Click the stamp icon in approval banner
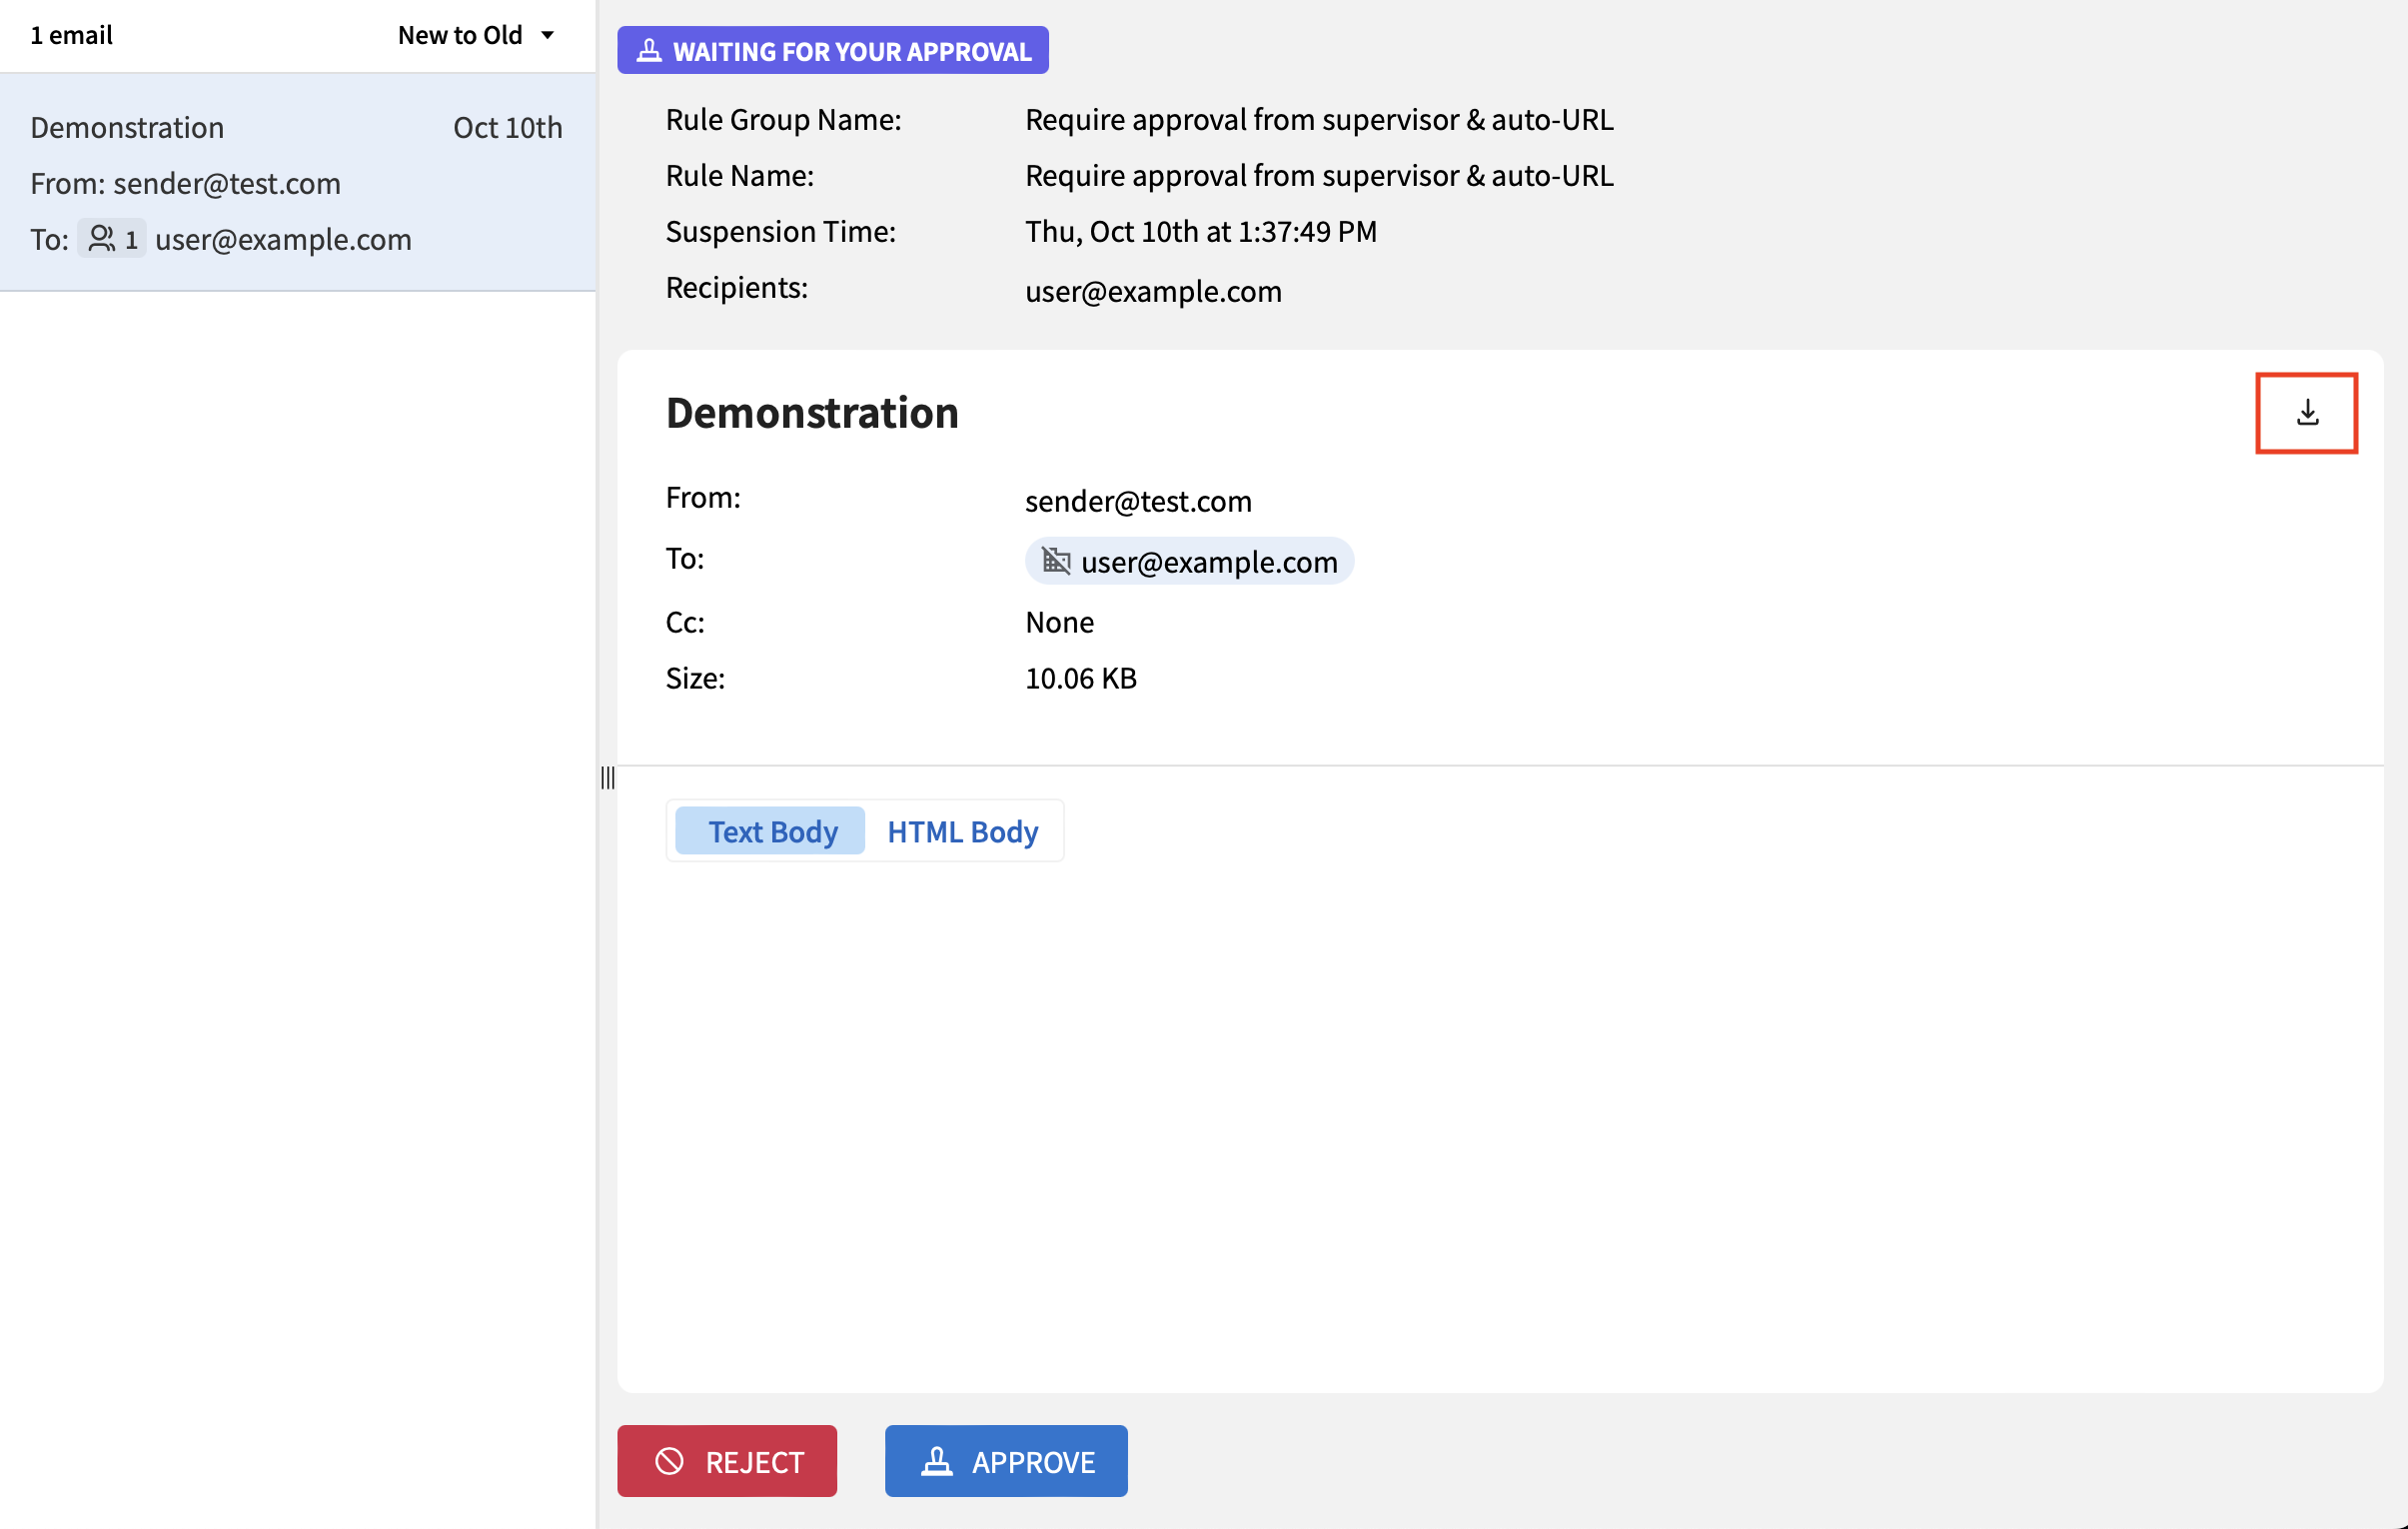The height and width of the screenshot is (1529, 2408). [649, 50]
